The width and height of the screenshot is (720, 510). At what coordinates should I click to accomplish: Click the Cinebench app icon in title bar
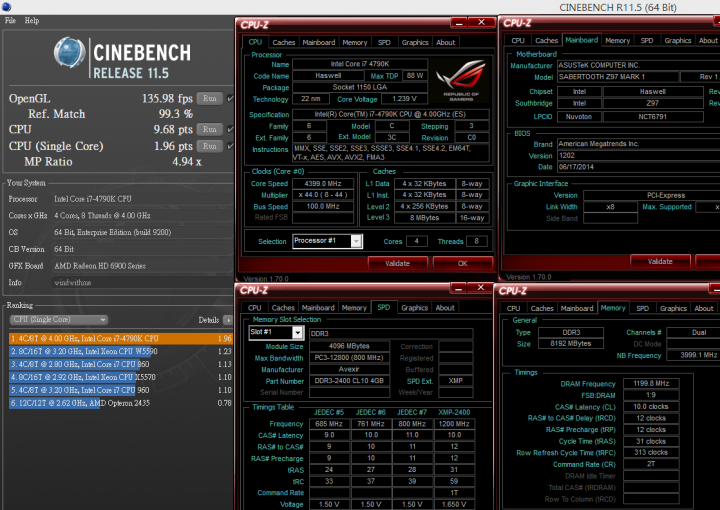[x=6, y=7]
